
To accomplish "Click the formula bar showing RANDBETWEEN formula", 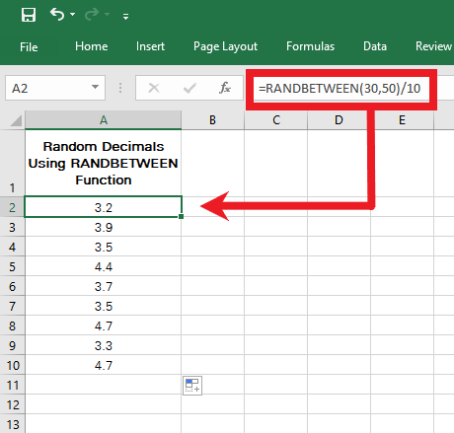I will (x=341, y=89).
